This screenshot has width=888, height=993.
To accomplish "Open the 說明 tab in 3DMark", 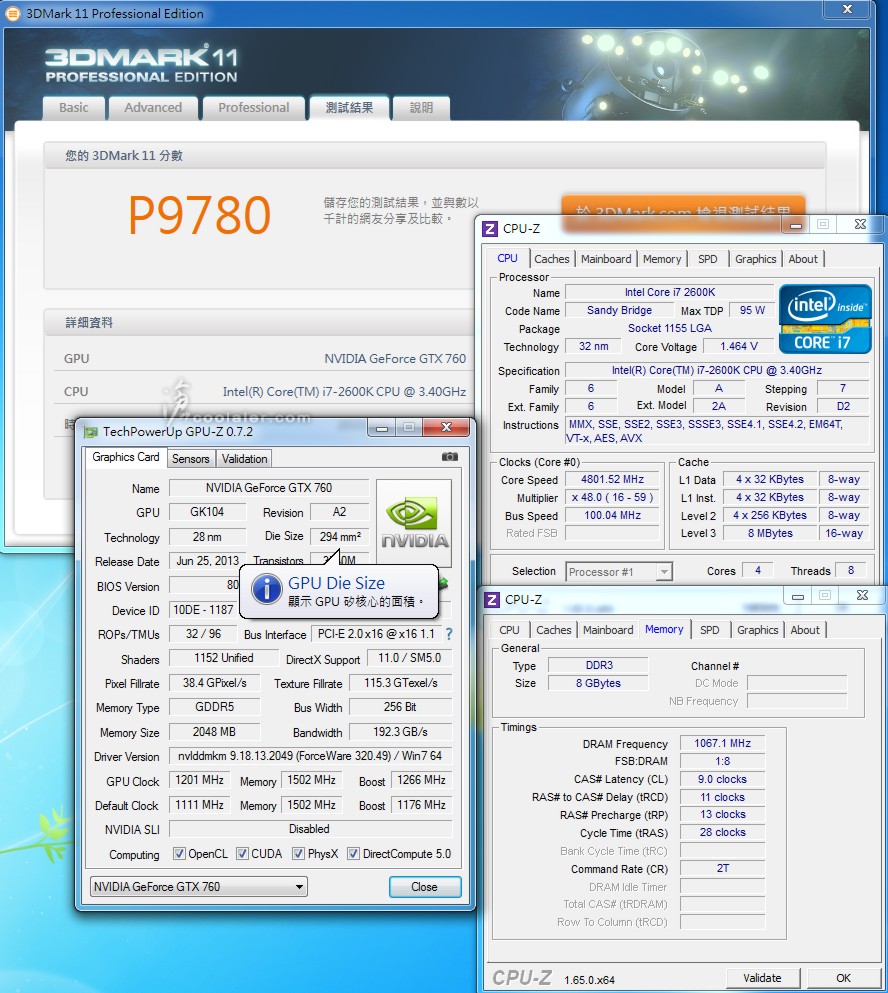I will pyautogui.click(x=421, y=108).
